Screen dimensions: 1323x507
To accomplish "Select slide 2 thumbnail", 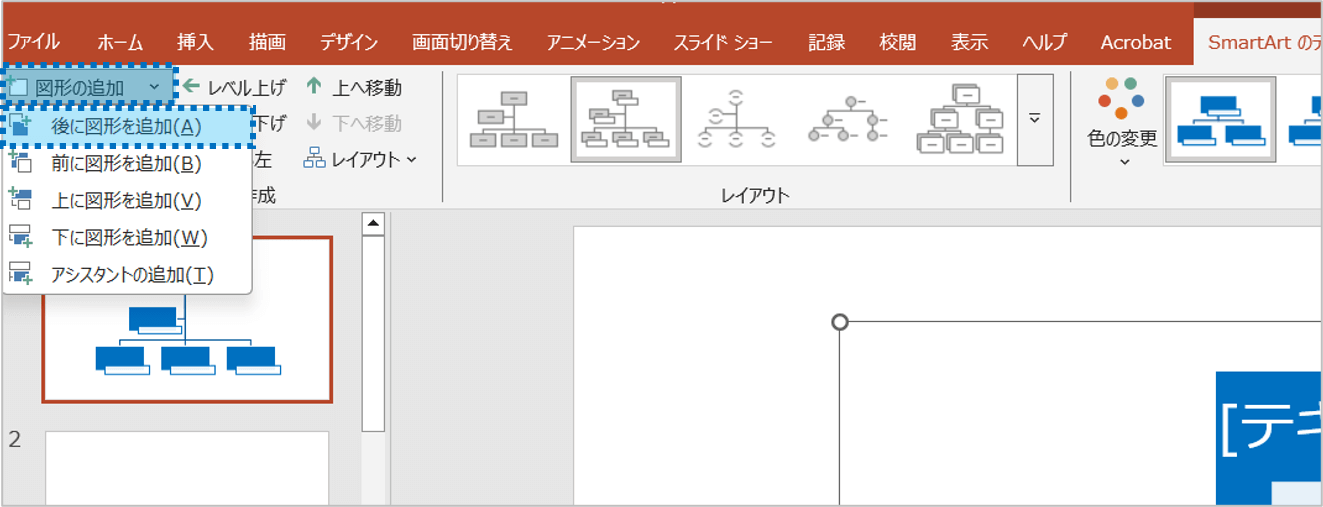I will 187,468.
